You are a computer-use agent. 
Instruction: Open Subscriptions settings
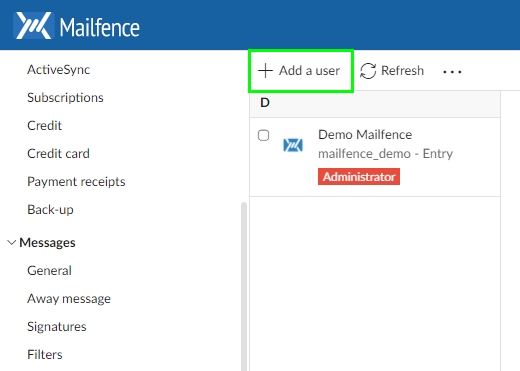pyautogui.click(x=65, y=98)
